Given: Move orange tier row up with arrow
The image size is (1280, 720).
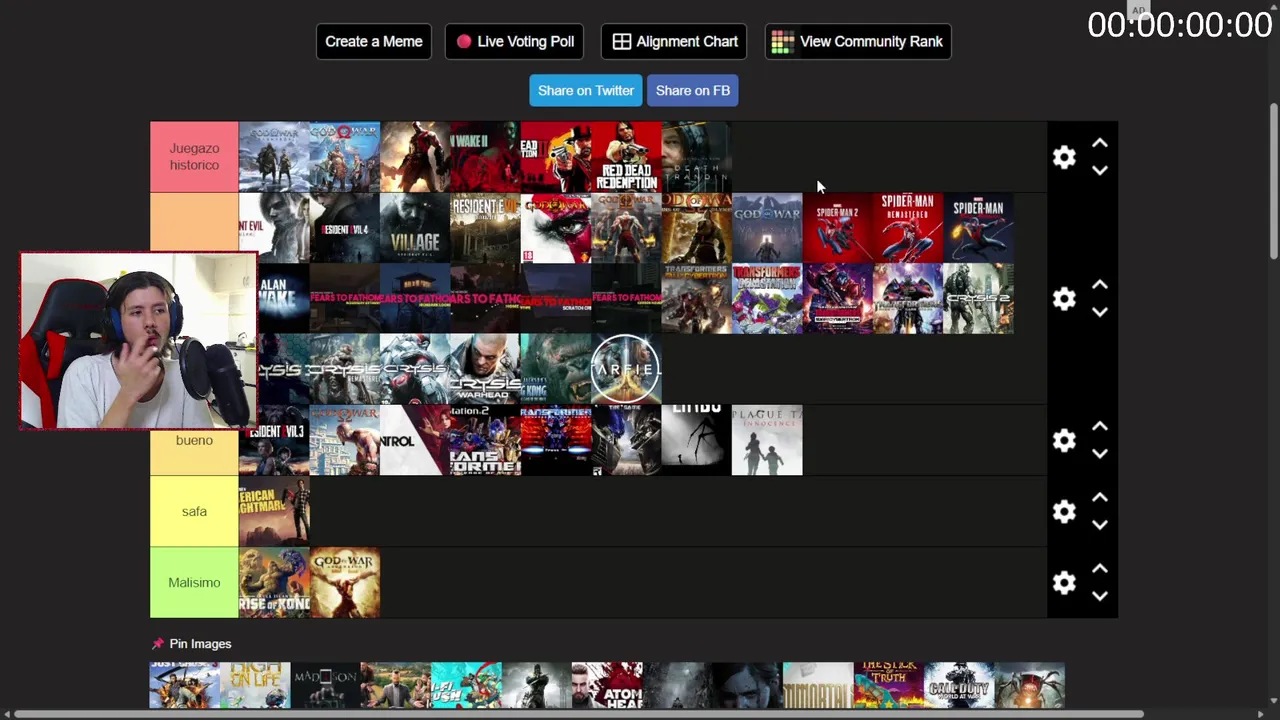Looking at the screenshot, I should point(1100,286).
